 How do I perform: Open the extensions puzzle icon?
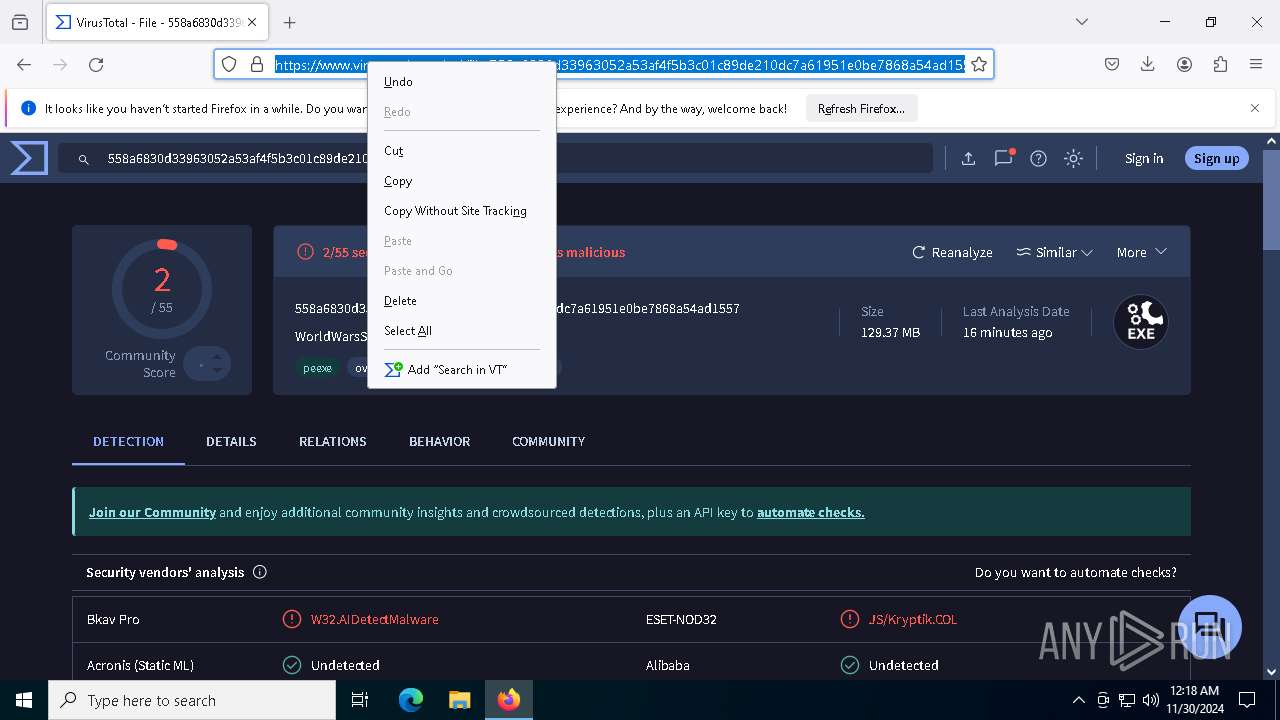pos(1220,64)
